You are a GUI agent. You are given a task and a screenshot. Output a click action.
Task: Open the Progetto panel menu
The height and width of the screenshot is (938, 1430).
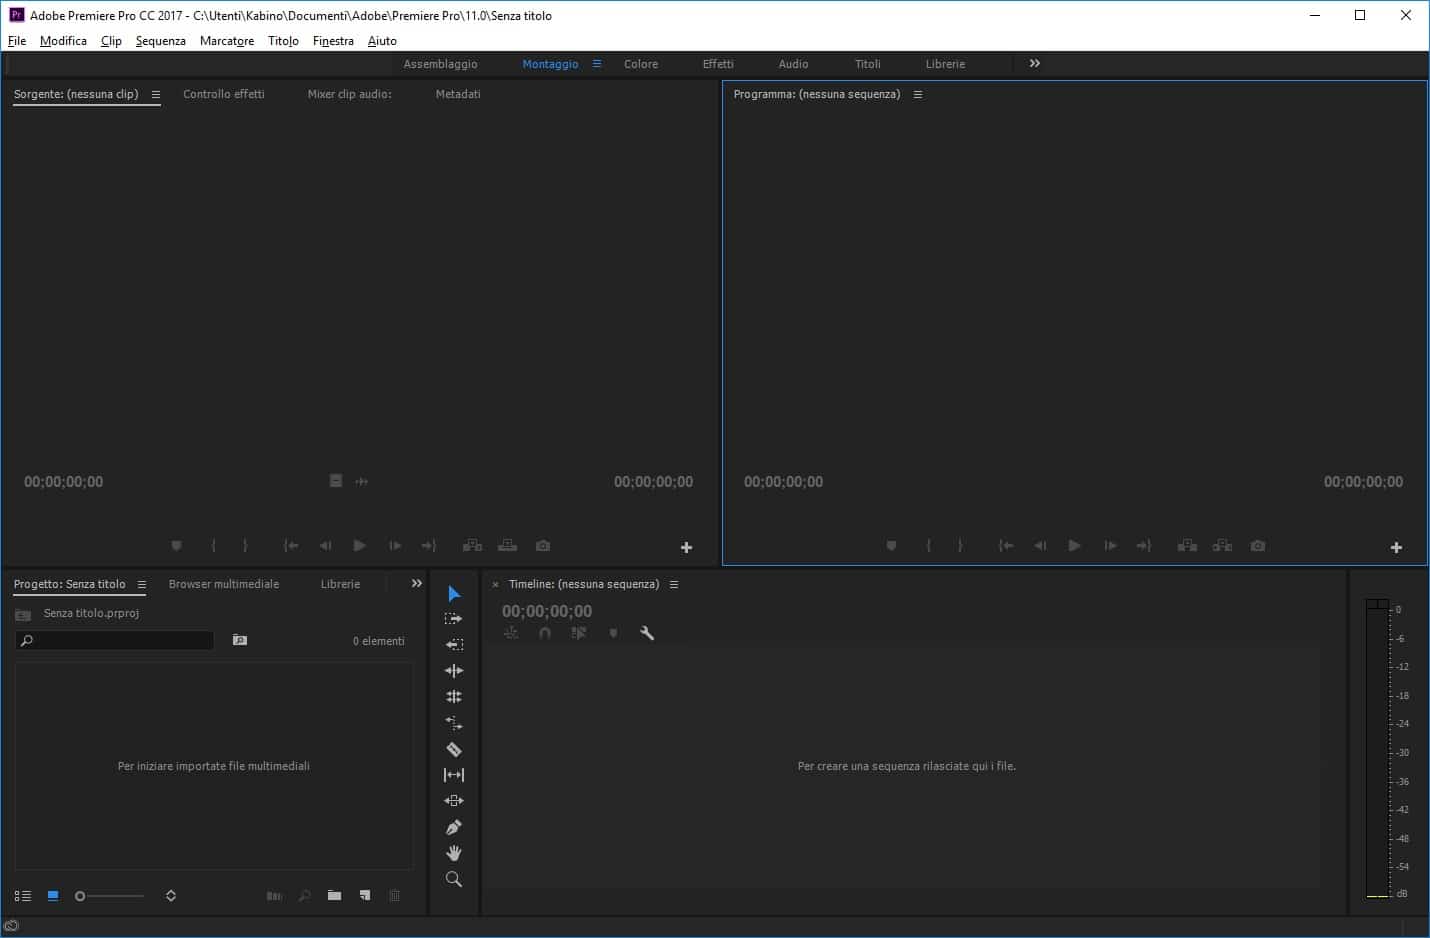(x=142, y=584)
